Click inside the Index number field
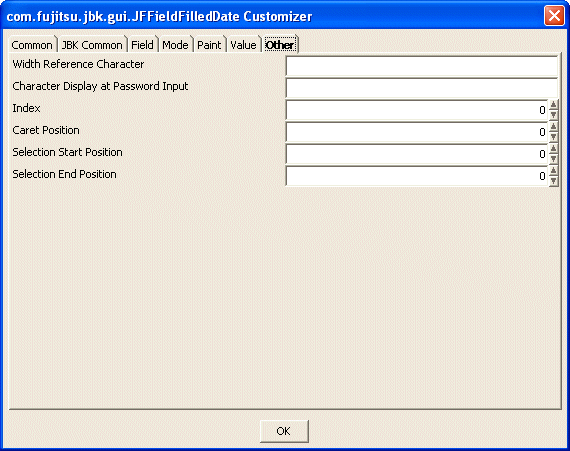 click(x=417, y=110)
